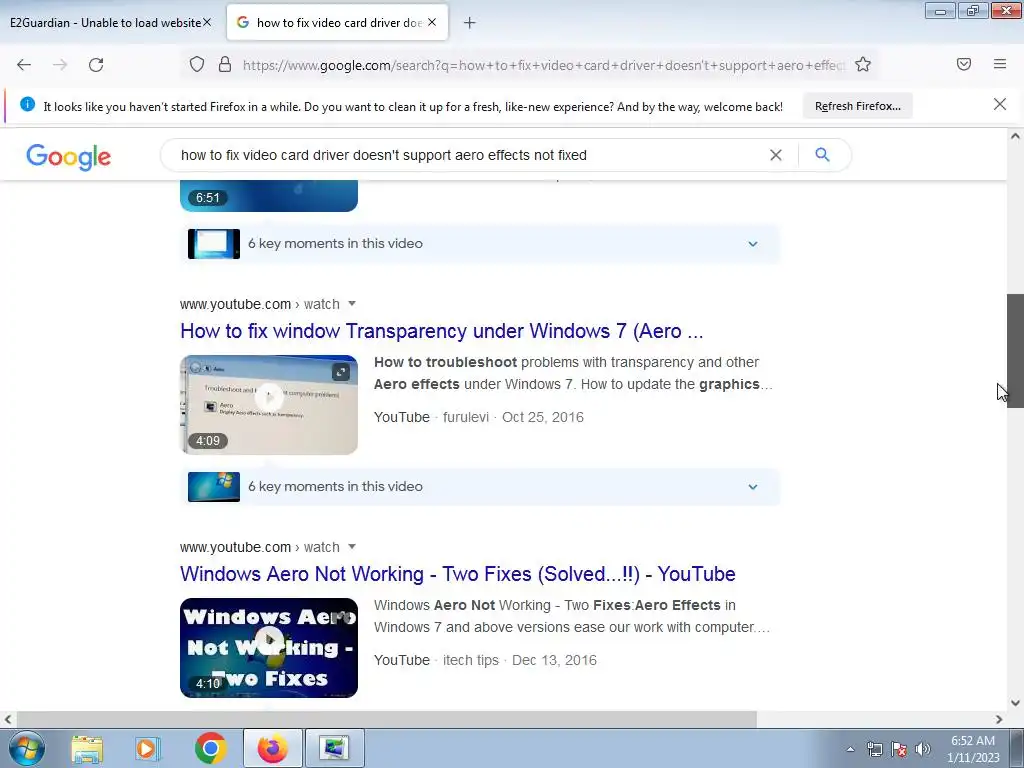Click the expand icon on 4:09 thumbnail

pos(341,372)
